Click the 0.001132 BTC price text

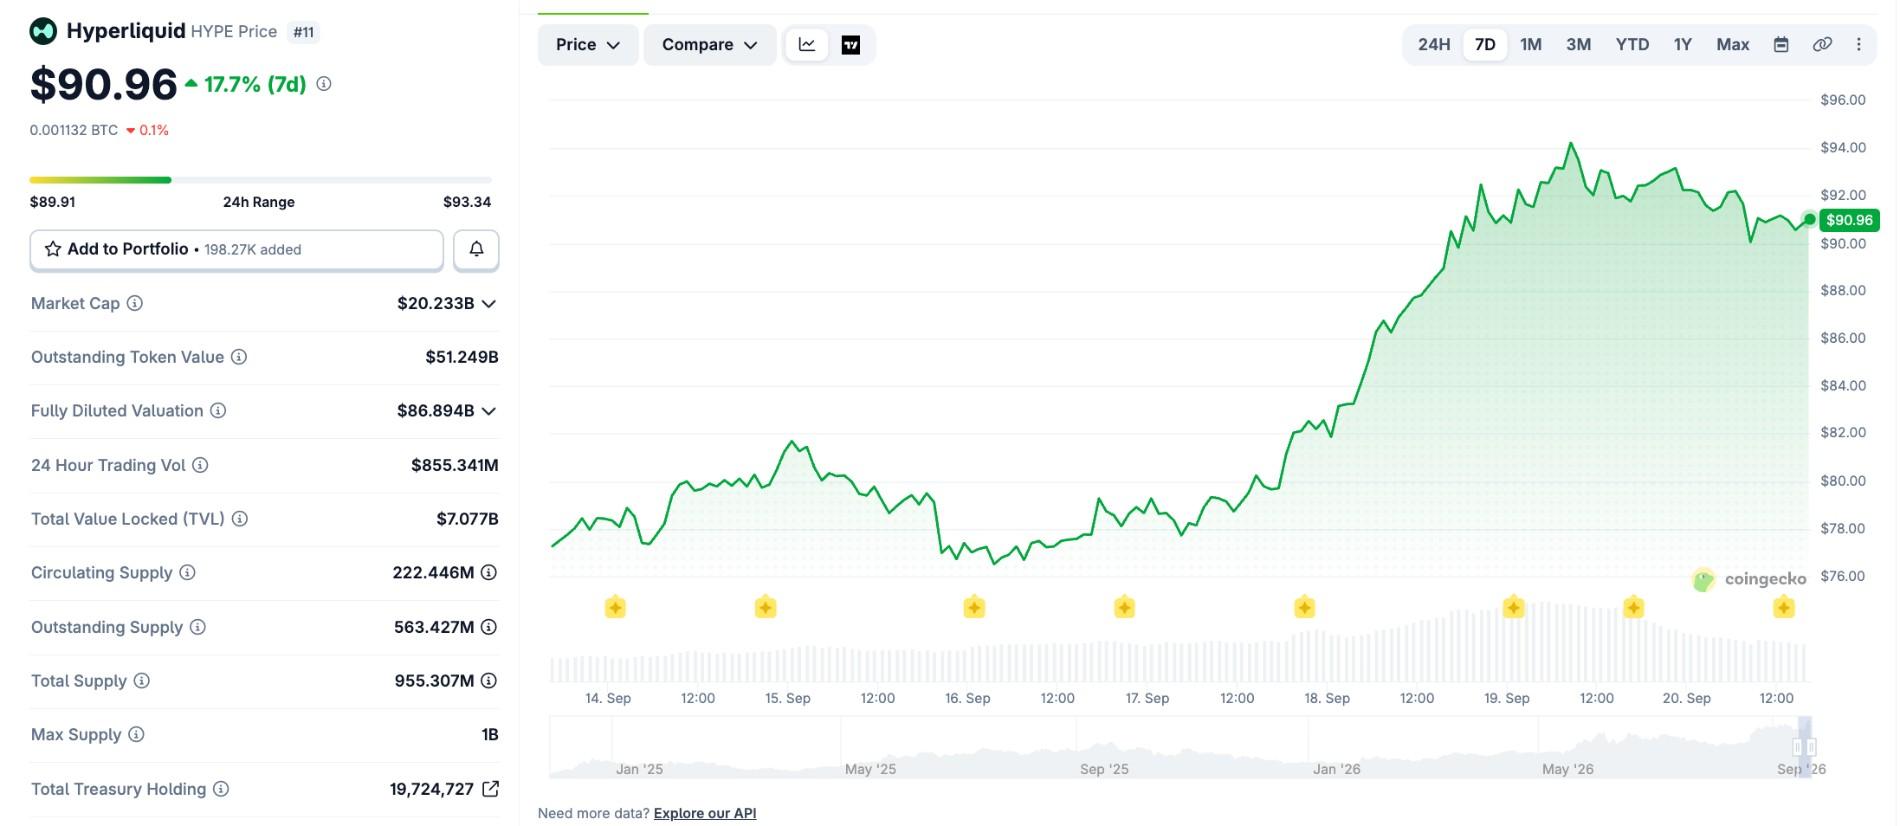[x=74, y=130]
